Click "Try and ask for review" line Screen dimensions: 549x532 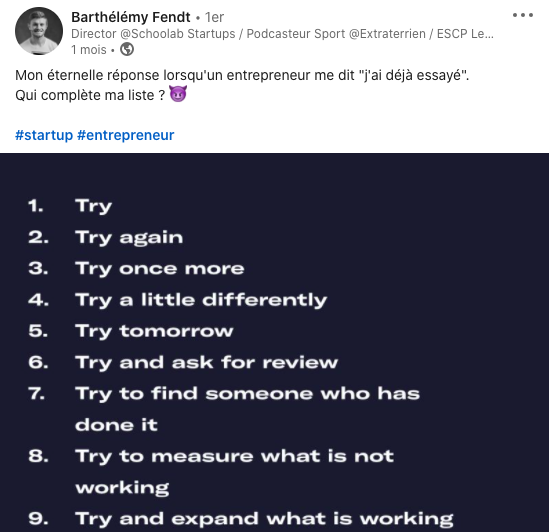tap(207, 363)
